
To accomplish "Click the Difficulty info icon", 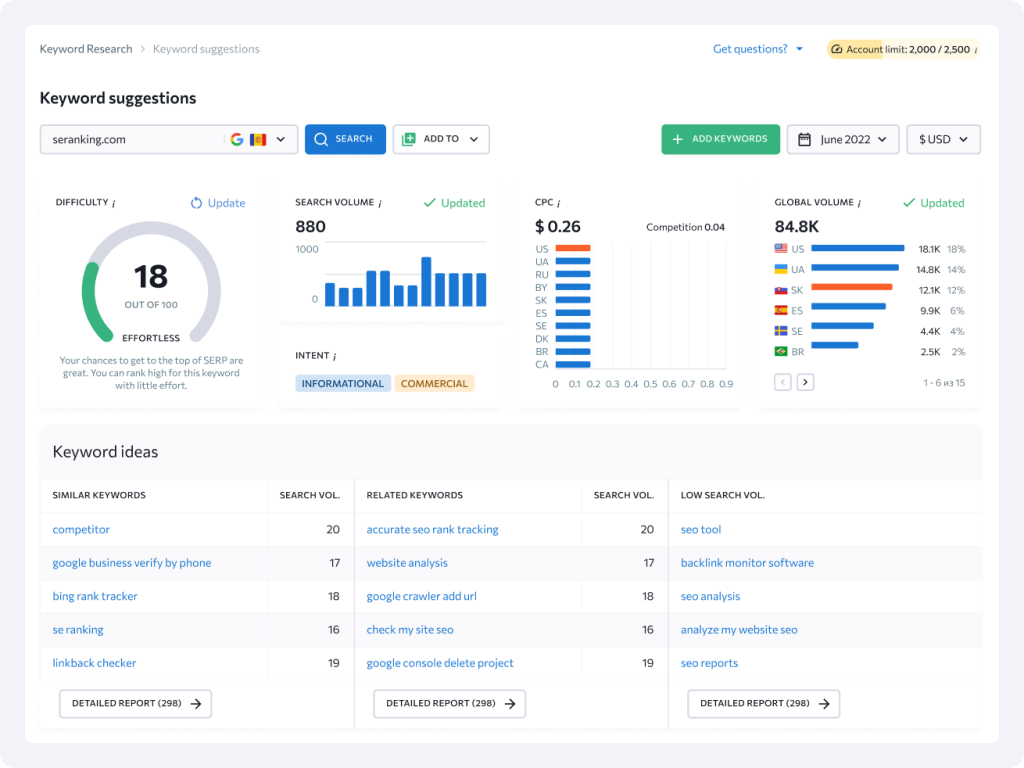I will pos(113,202).
